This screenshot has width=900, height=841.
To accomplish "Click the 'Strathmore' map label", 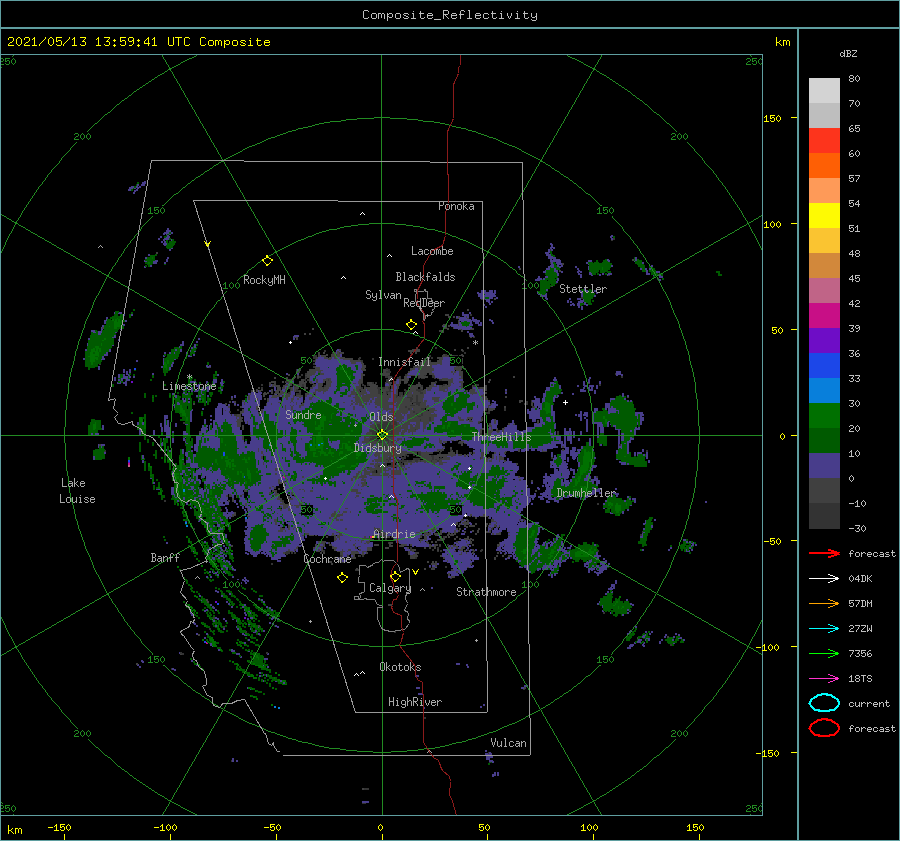I will 486,592.
